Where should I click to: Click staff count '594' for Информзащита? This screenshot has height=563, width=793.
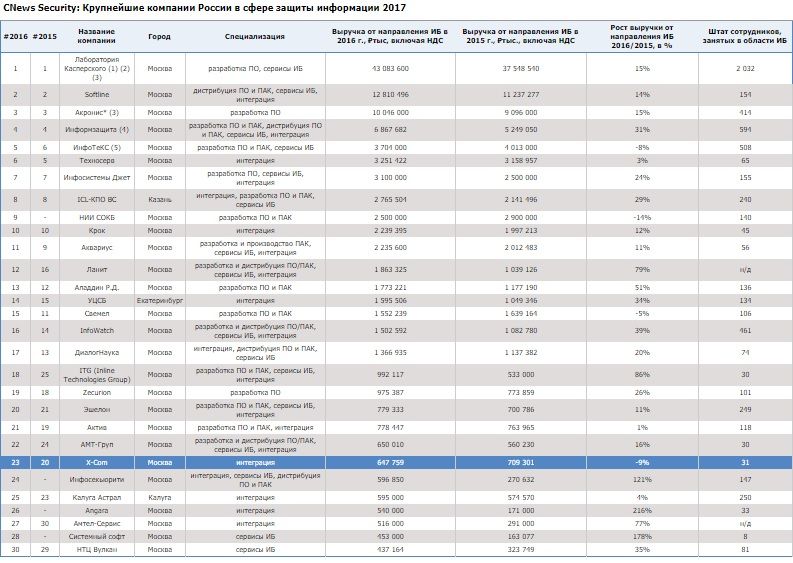click(x=745, y=129)
